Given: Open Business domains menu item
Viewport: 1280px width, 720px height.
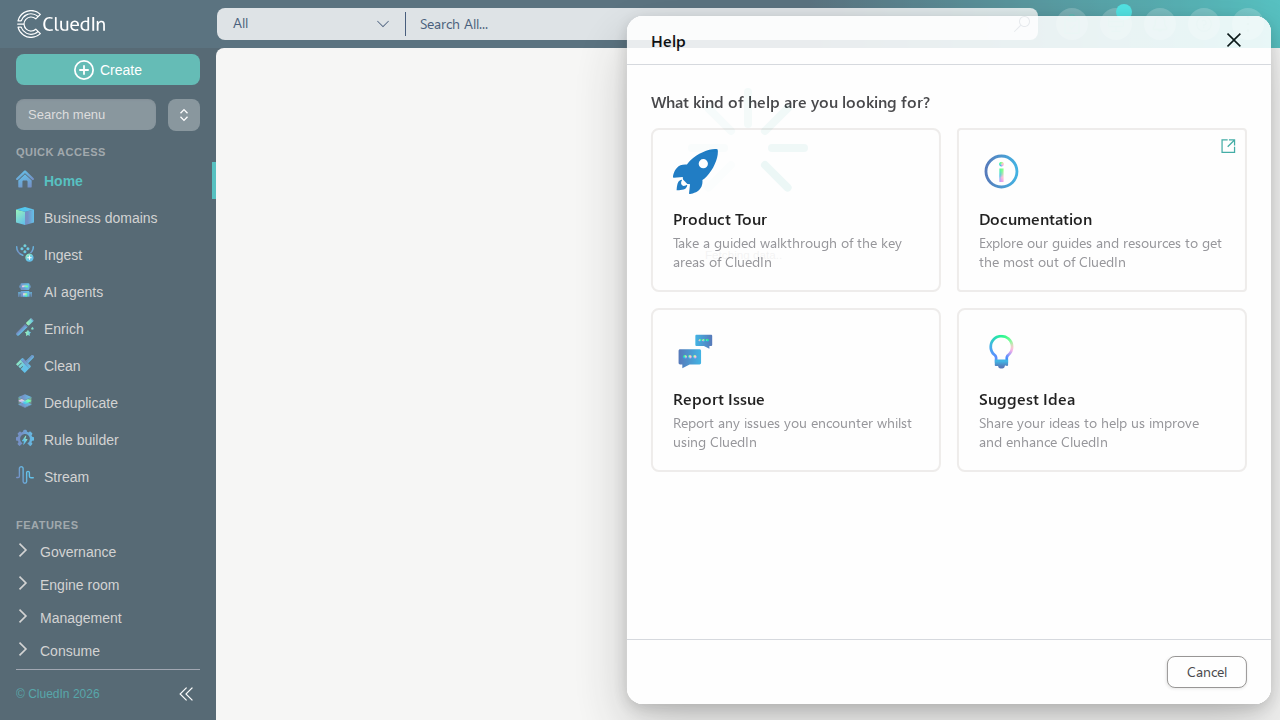Looking at the screenshot, I should [x=108, y=218].
